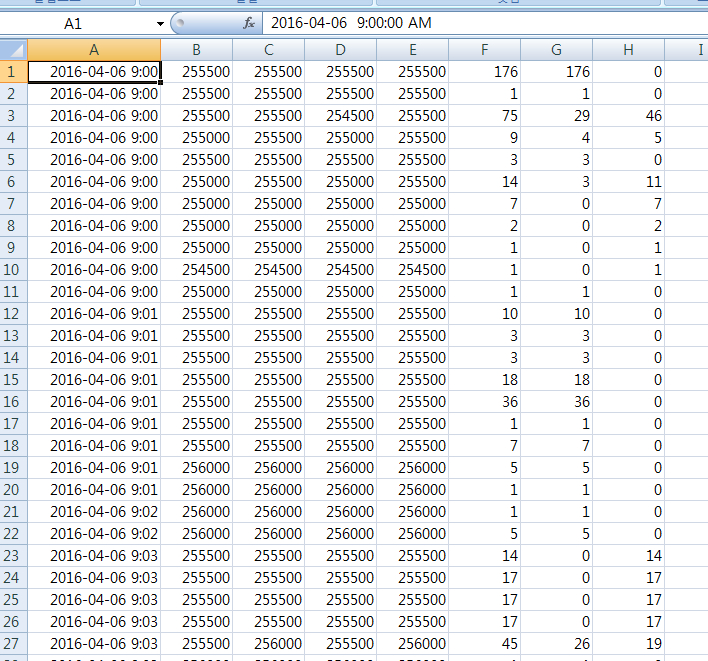Click cell H3 containing 46
The image size is (708, 661).
click(x=628, y=115)
